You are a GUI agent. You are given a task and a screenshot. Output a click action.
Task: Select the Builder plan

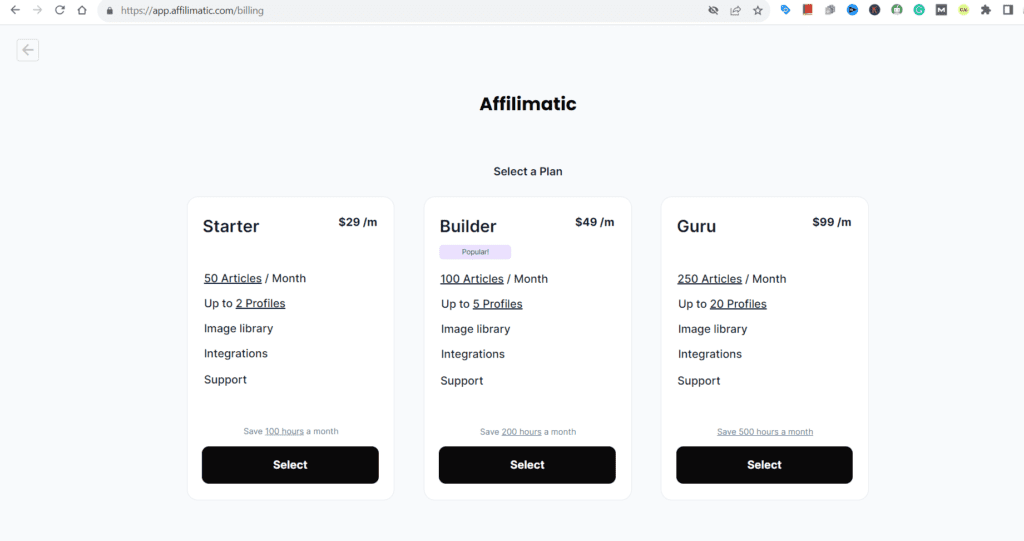[527, 465]
